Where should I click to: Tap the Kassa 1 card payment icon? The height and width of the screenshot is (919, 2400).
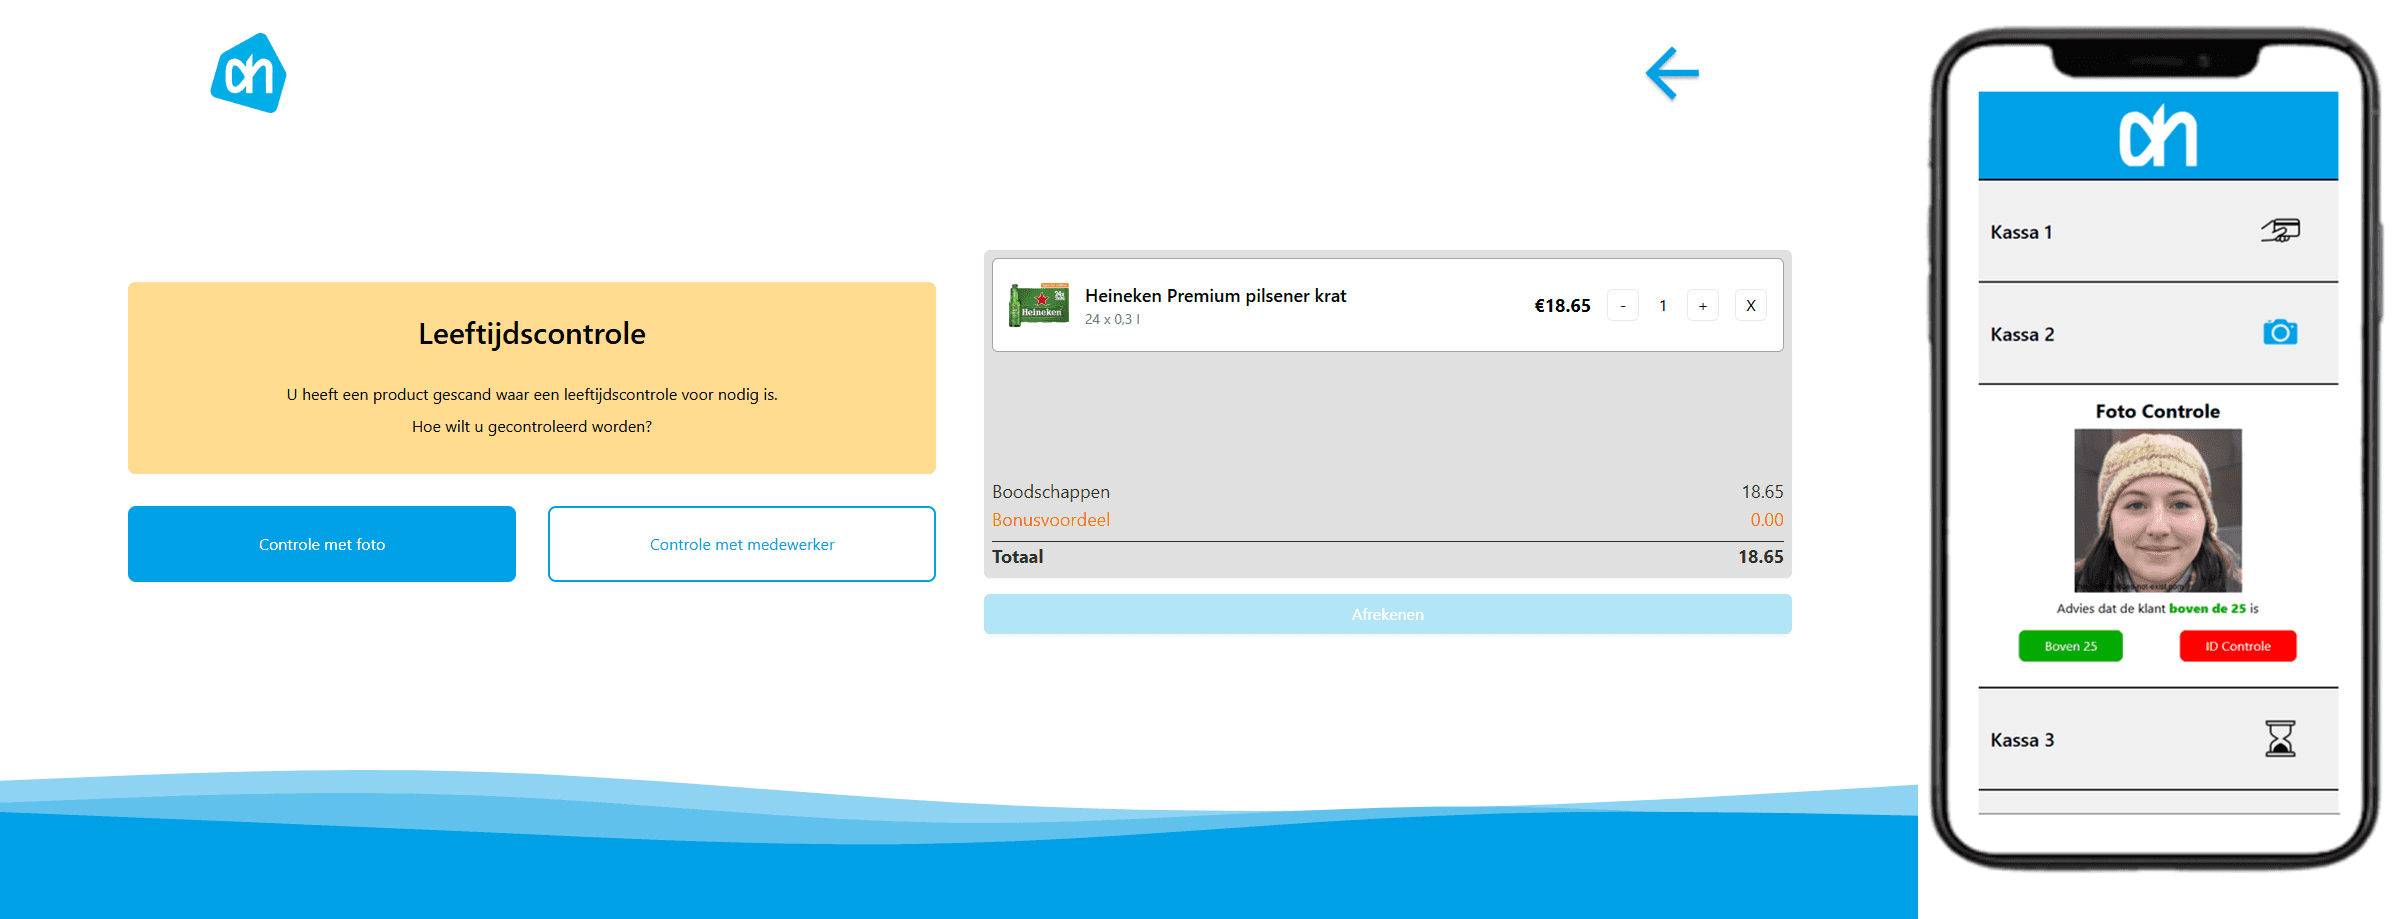click(x=2280, y=231)
